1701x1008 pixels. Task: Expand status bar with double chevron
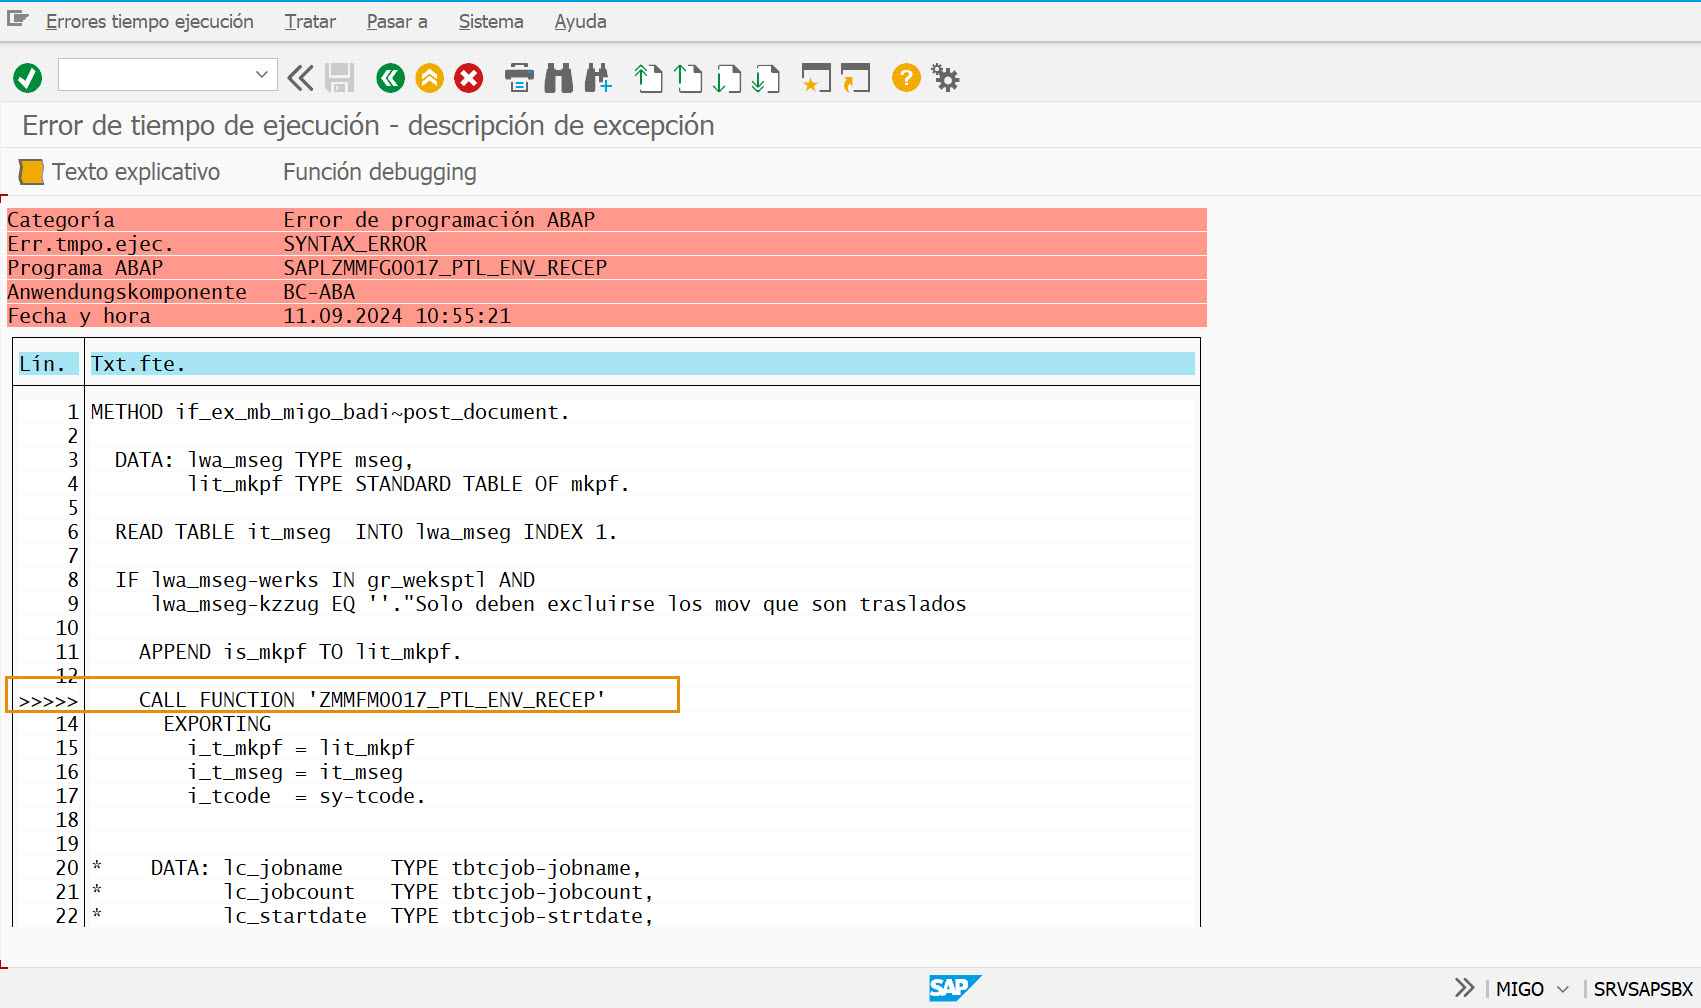[1464, 988]
